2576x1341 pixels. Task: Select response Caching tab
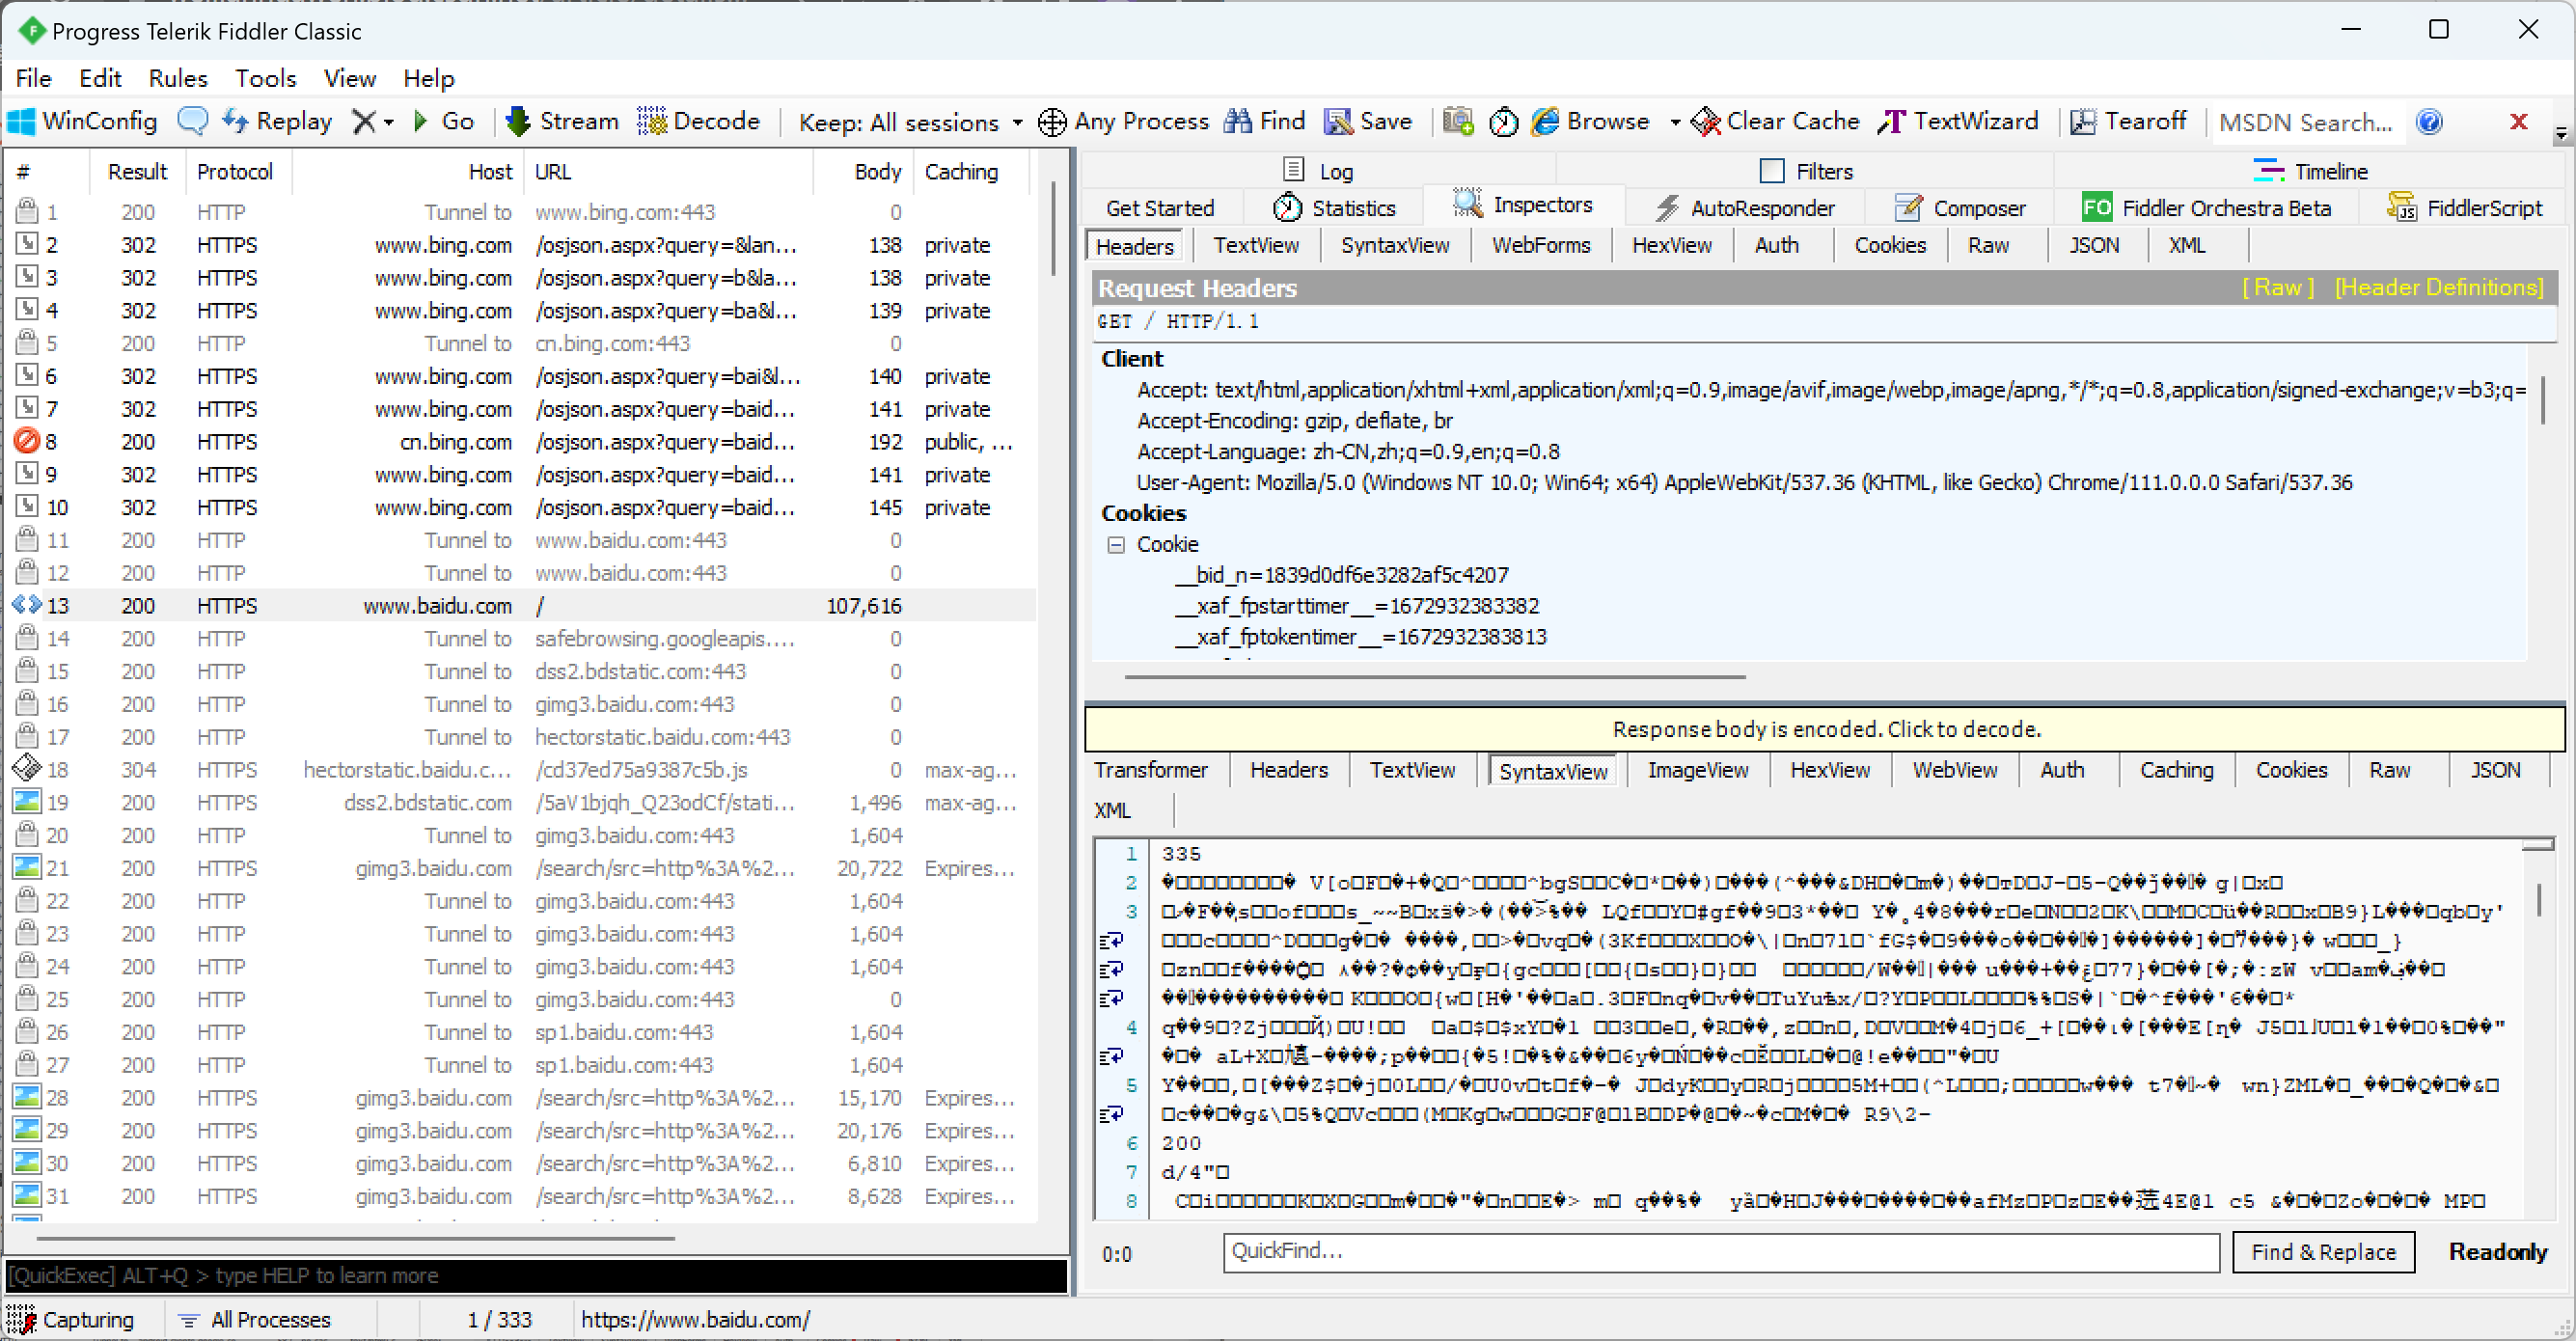(2176, 770)
